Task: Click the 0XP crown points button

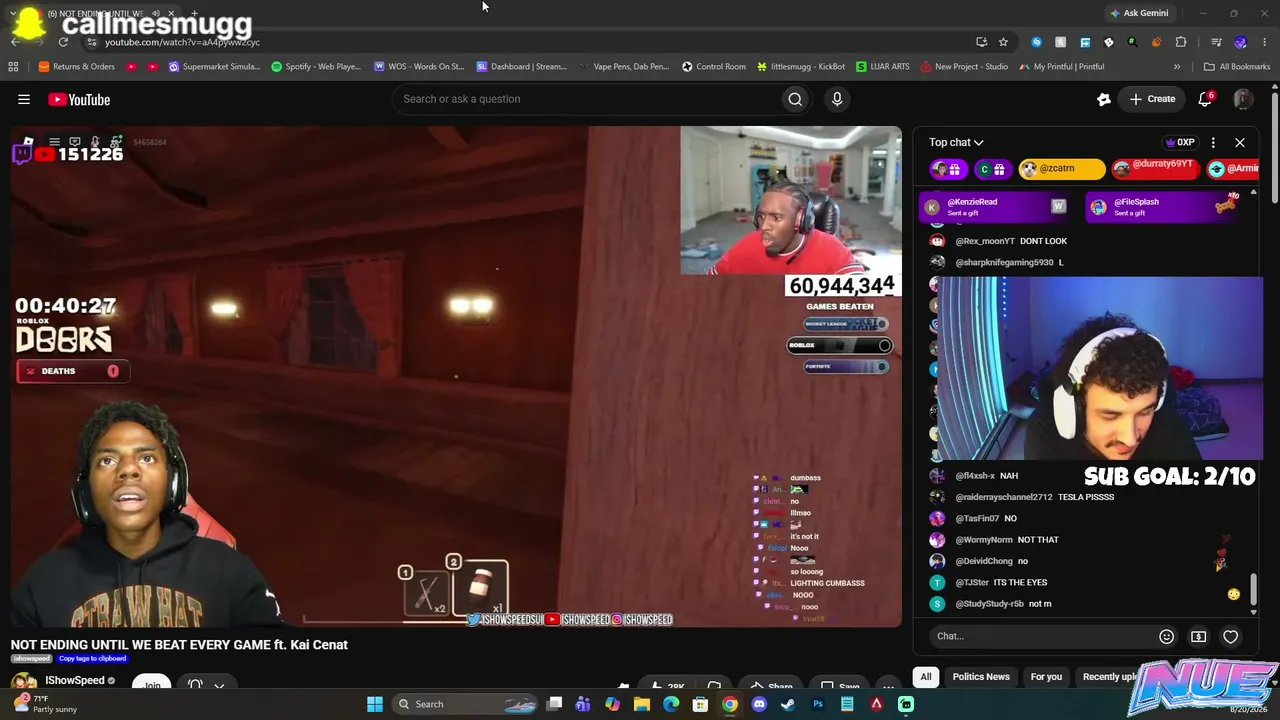Action: tap(1180, 143)
